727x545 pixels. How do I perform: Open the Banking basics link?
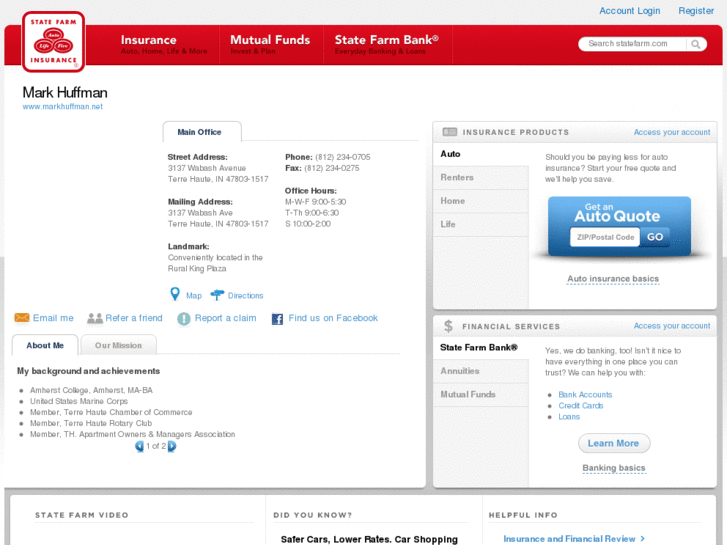pos(614,468)
